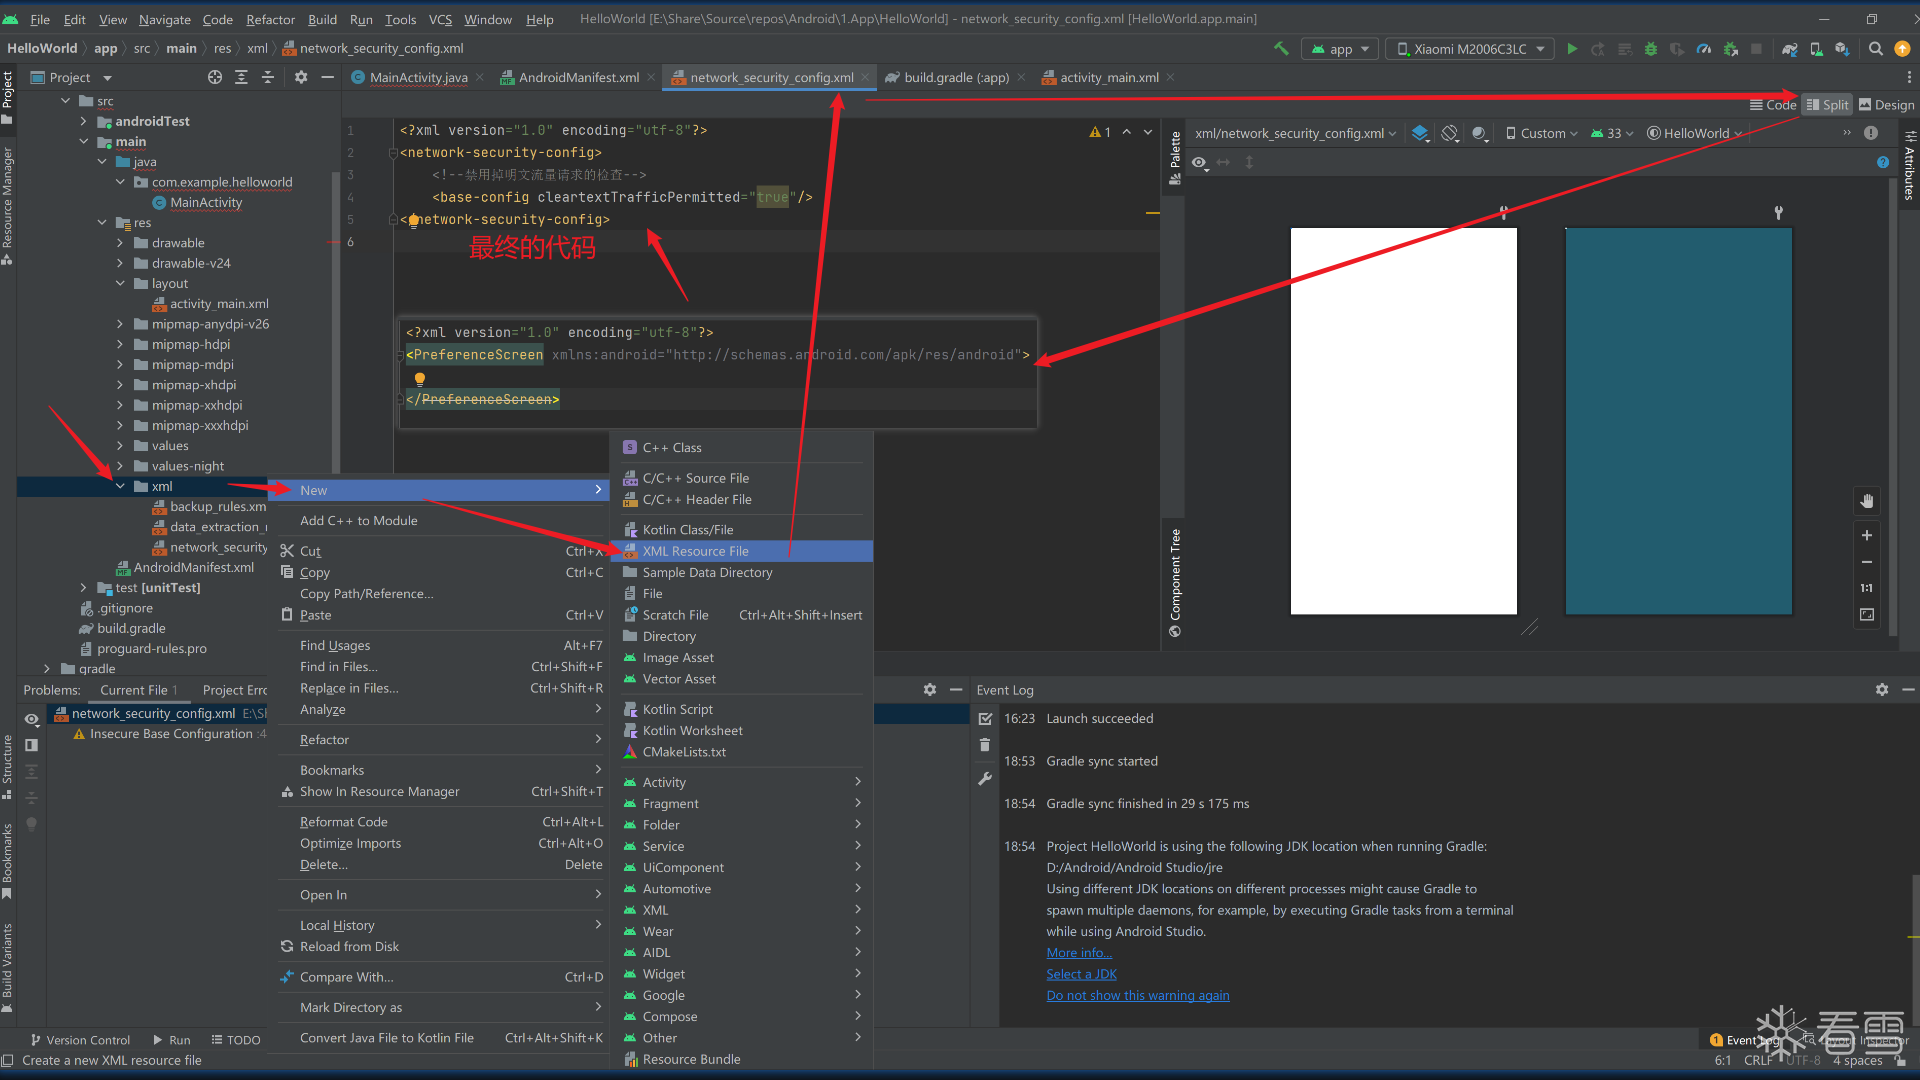
Task: Change preview orientation icon
Action: pos(1450,133)
